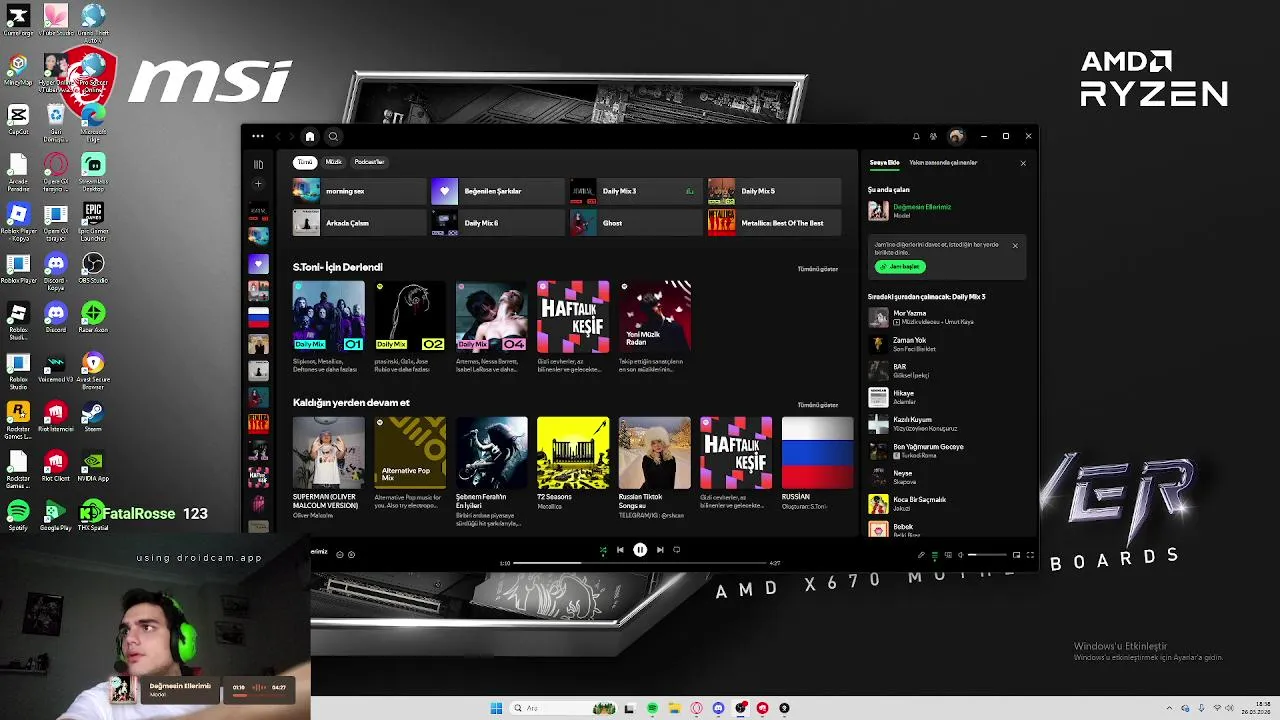Open Spotify from the taskbar
This screenshot has height=720, width=1280.
click(x=652, y=708)
